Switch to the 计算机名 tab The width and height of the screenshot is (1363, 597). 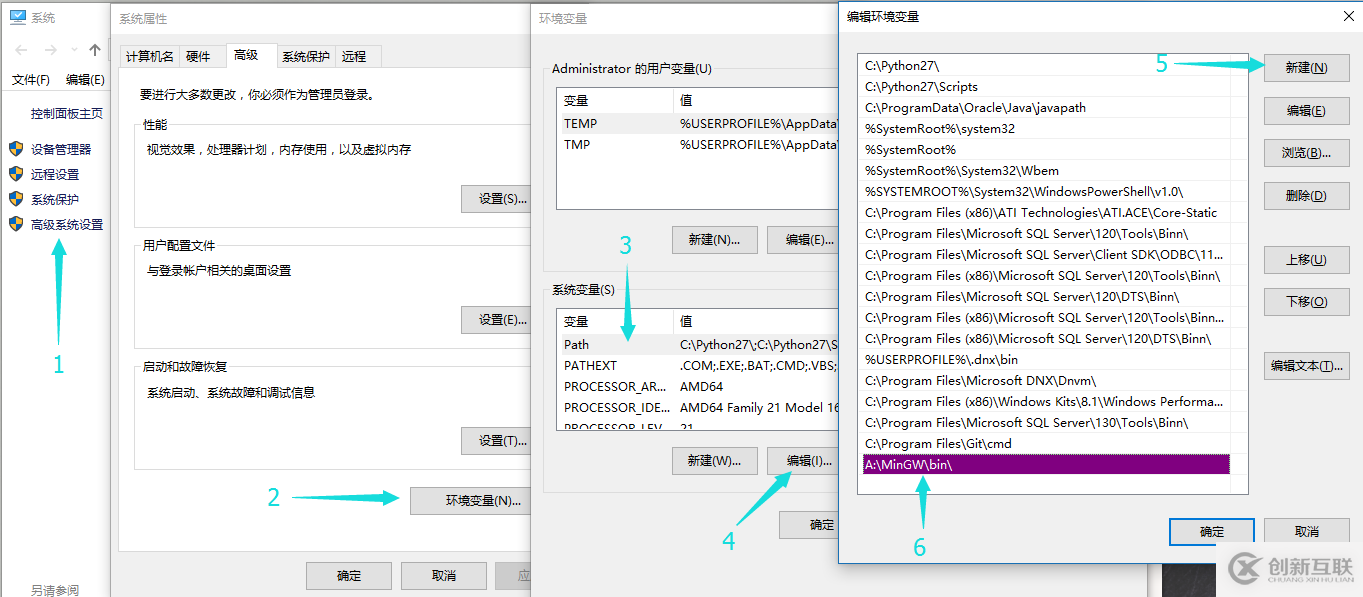(149, 56)
